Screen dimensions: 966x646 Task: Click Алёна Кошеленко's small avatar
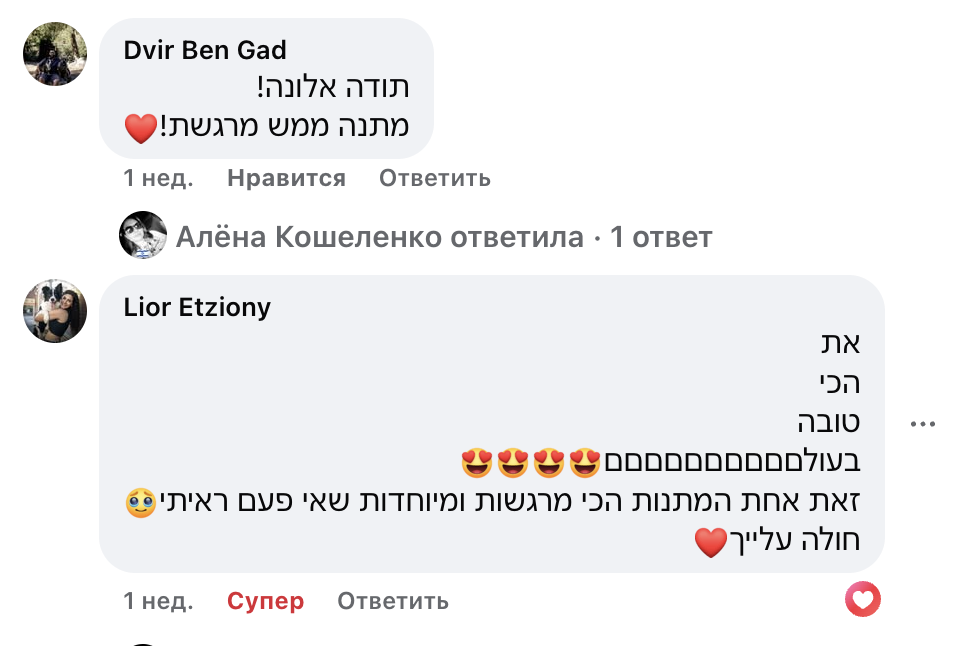click(143, 236)
